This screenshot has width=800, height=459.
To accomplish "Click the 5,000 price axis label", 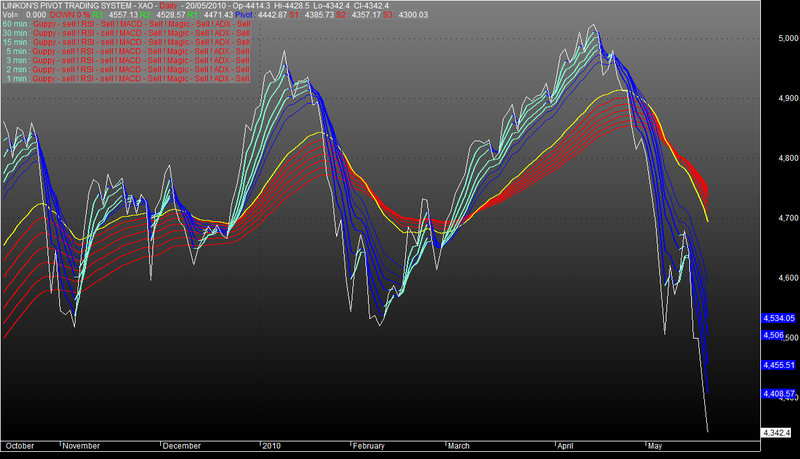I will [x=788, y=38].
